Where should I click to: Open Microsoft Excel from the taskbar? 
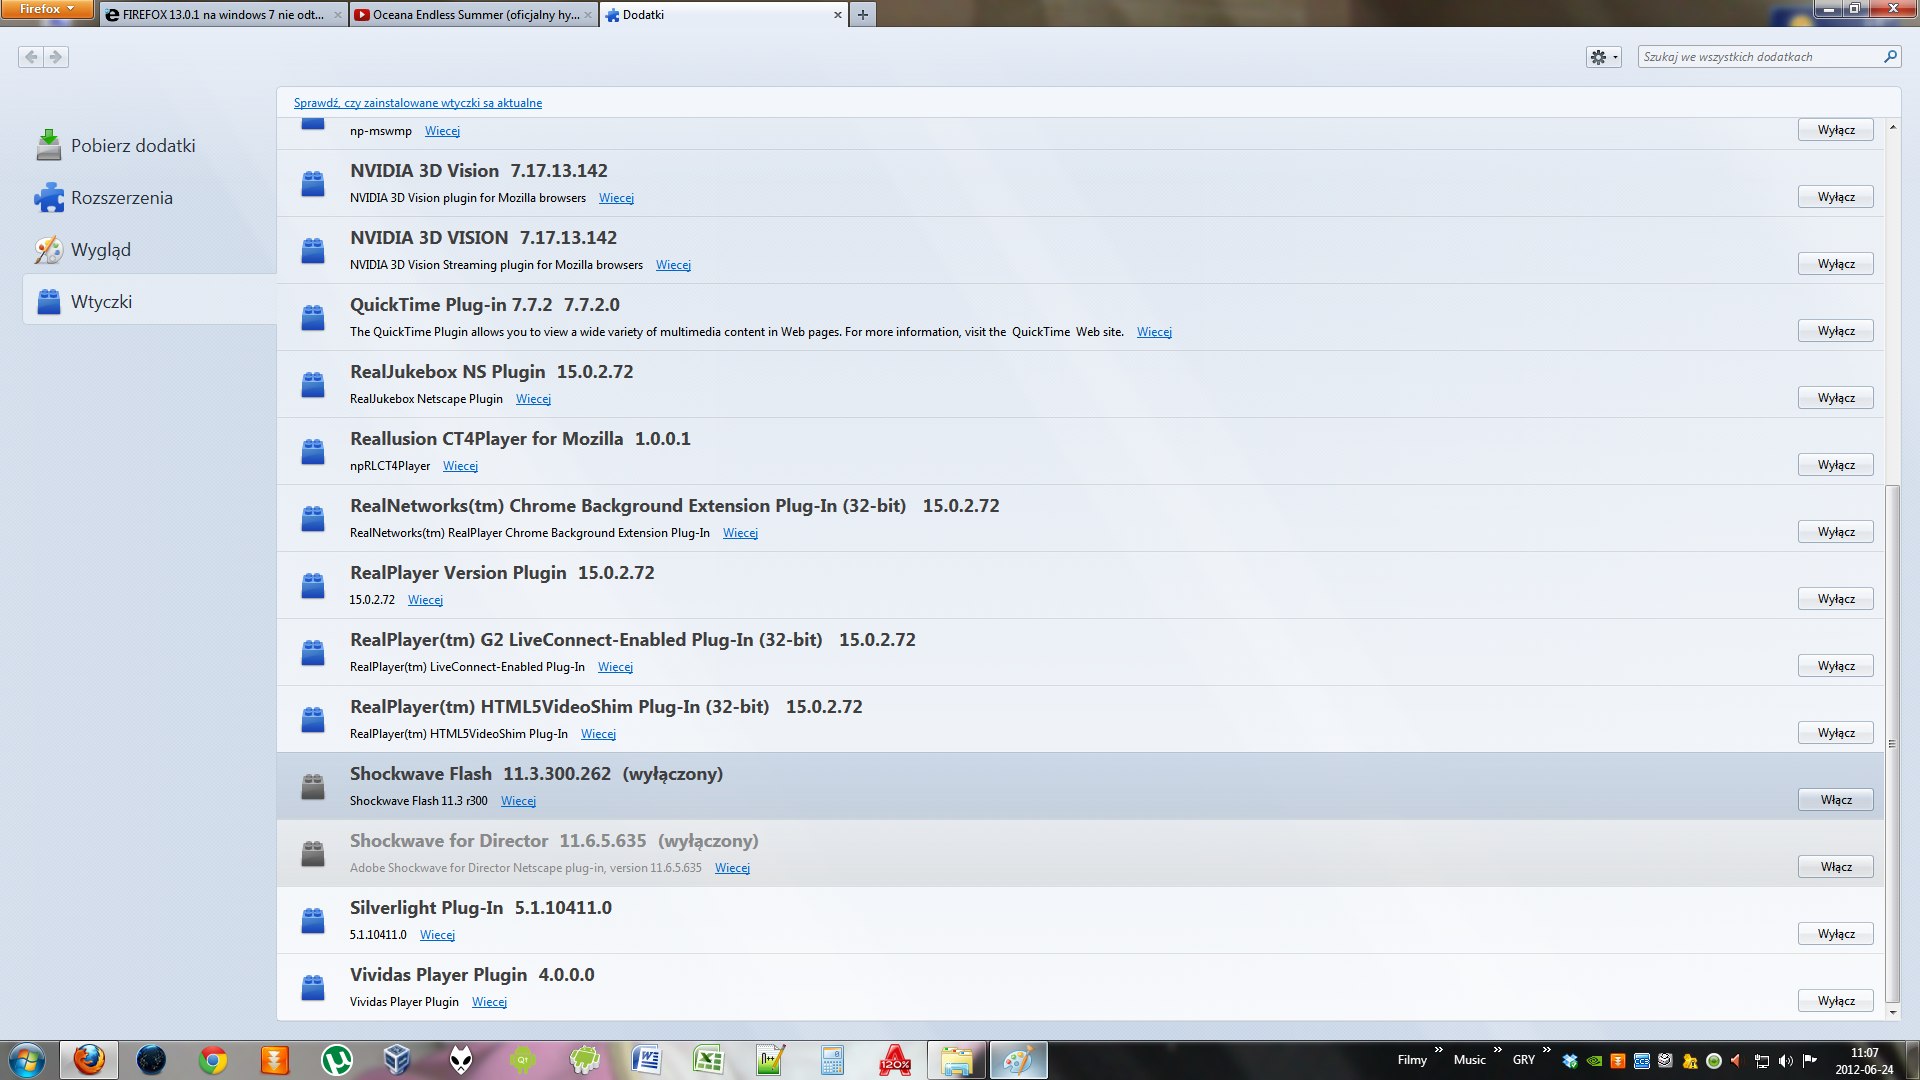click(x=709, y=1060)
